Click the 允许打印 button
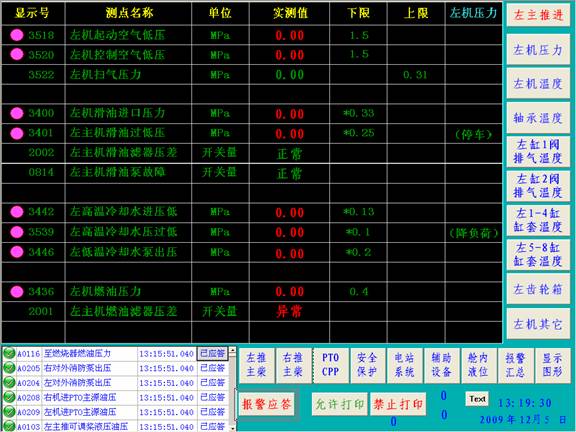Screen dimensions: 576x432 click(340, 404)
